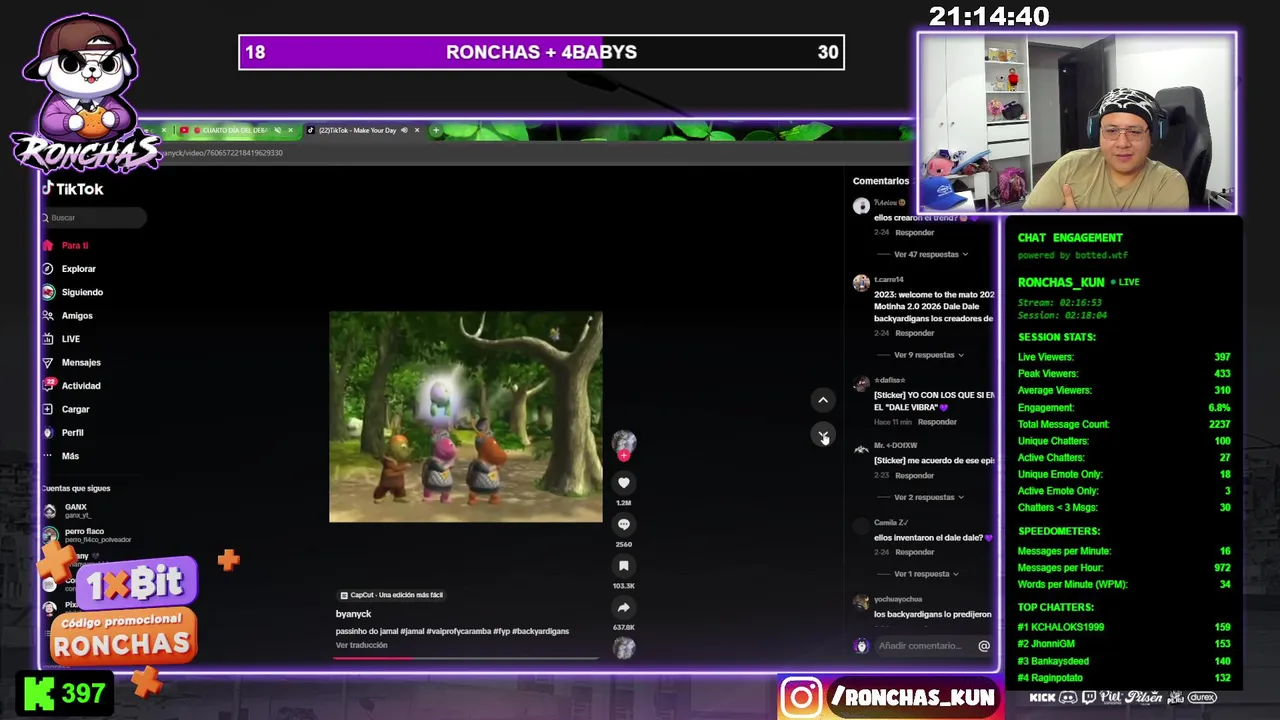Click the Buscar search field

point(95,218)
